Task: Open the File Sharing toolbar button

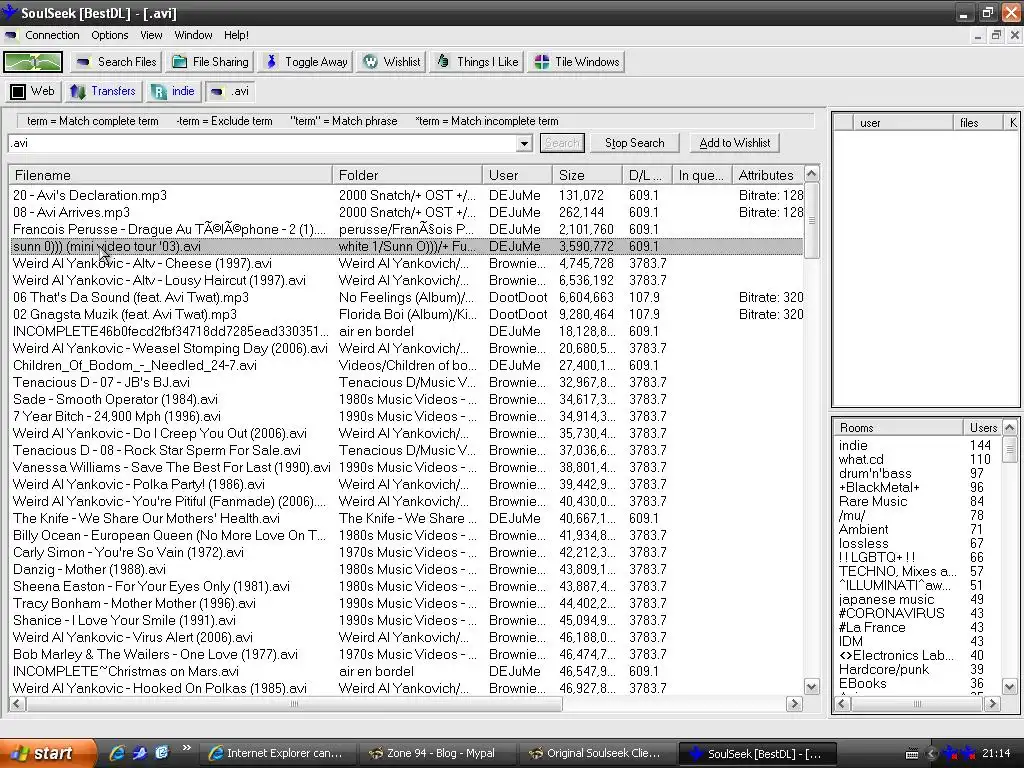Action: pyautogui.click(x=210, y=62)
